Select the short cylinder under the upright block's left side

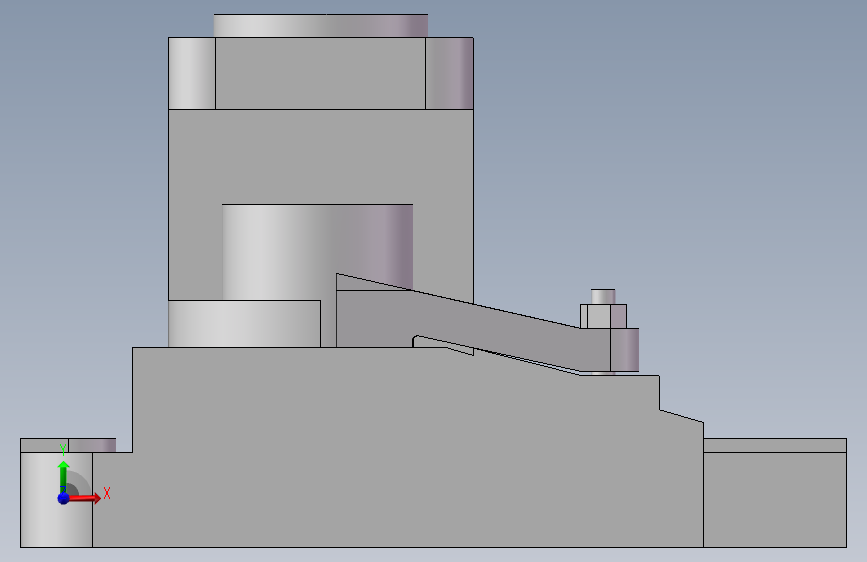click(x=244, y=324)
